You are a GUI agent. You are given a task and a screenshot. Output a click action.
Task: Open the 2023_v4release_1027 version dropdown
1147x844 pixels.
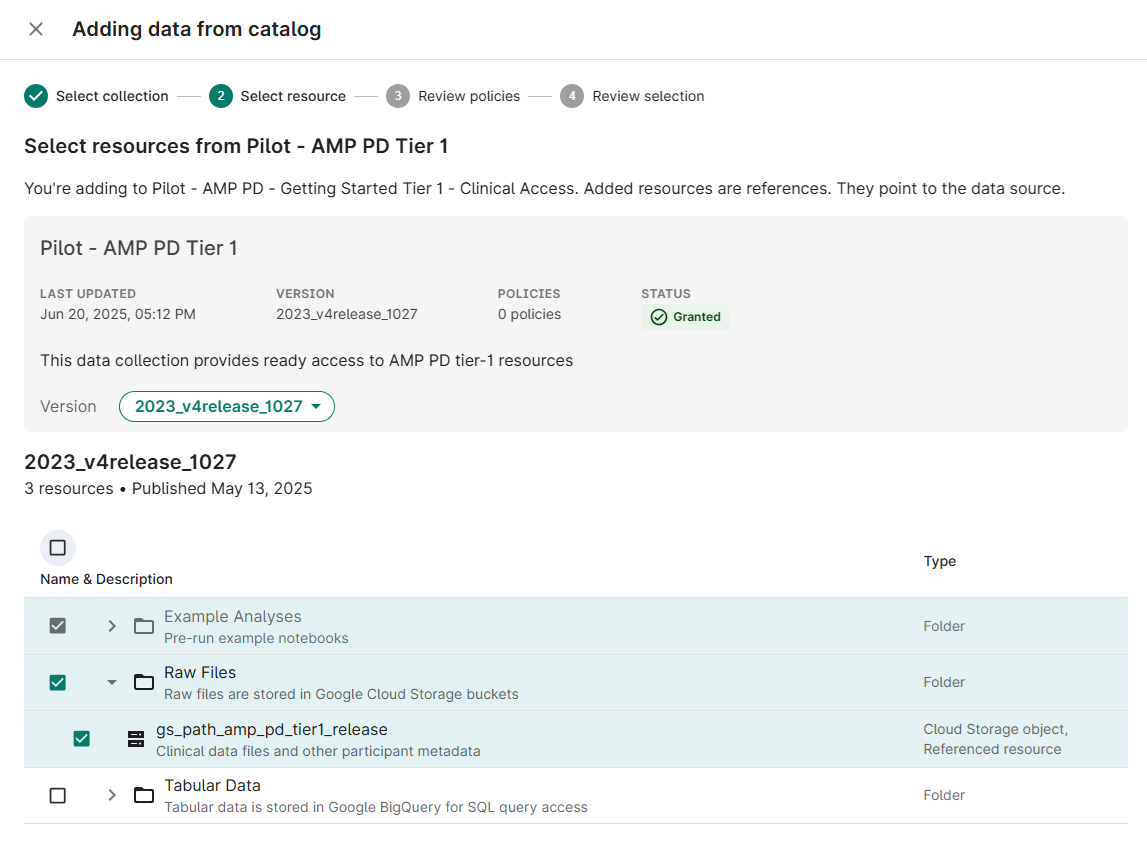pos(227,406)
